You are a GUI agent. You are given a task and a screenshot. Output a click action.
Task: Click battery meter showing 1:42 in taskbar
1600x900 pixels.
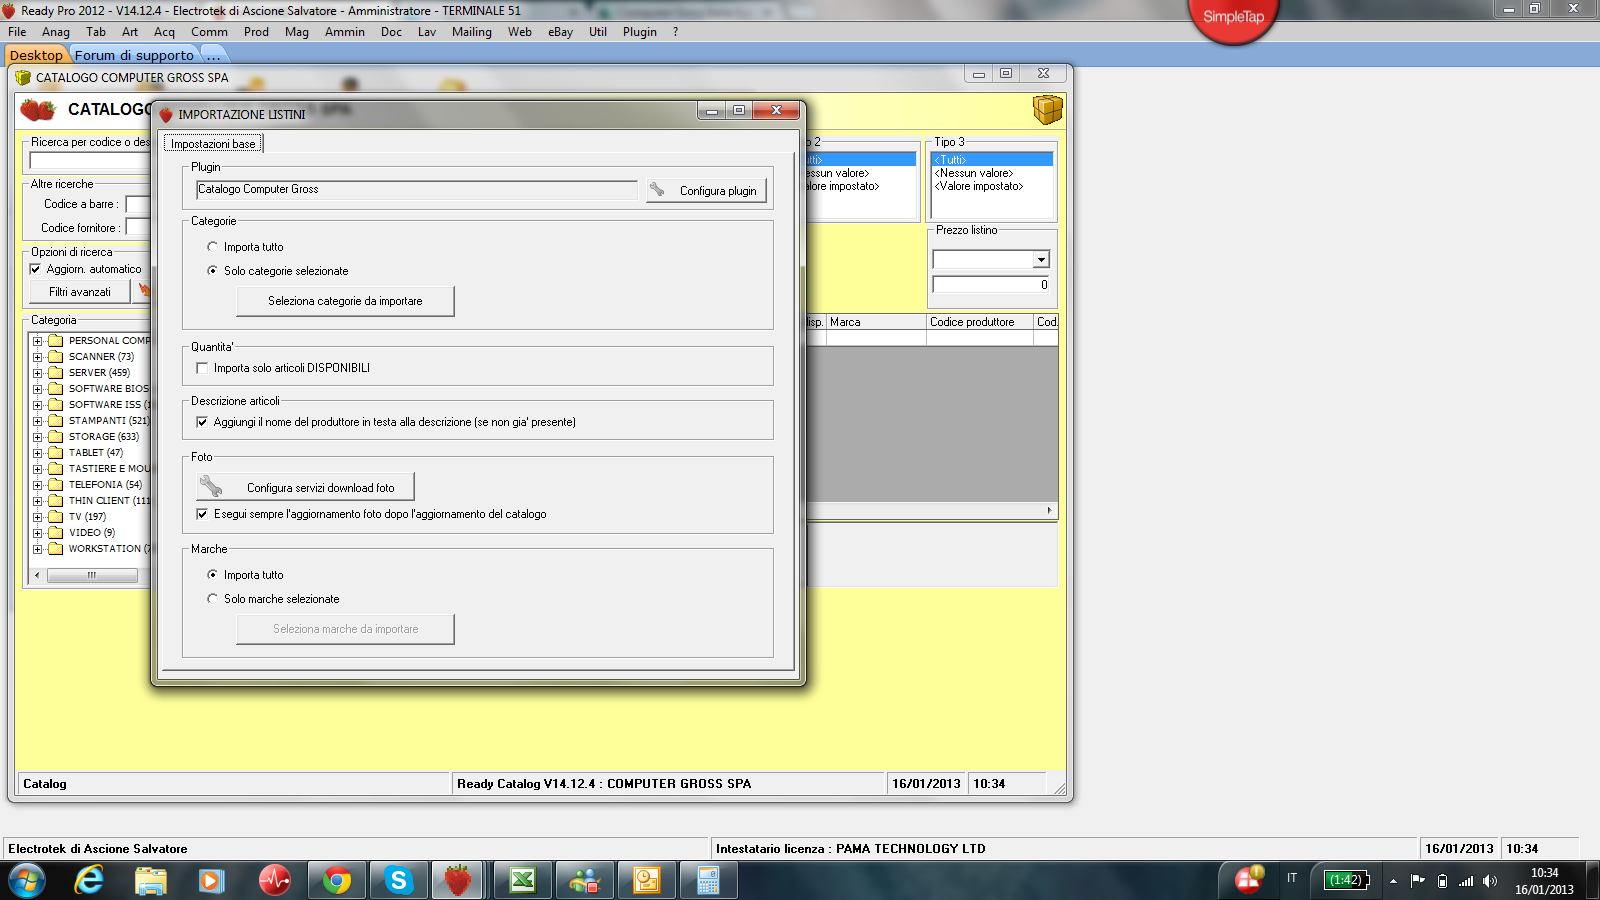tap(1346, 880)
